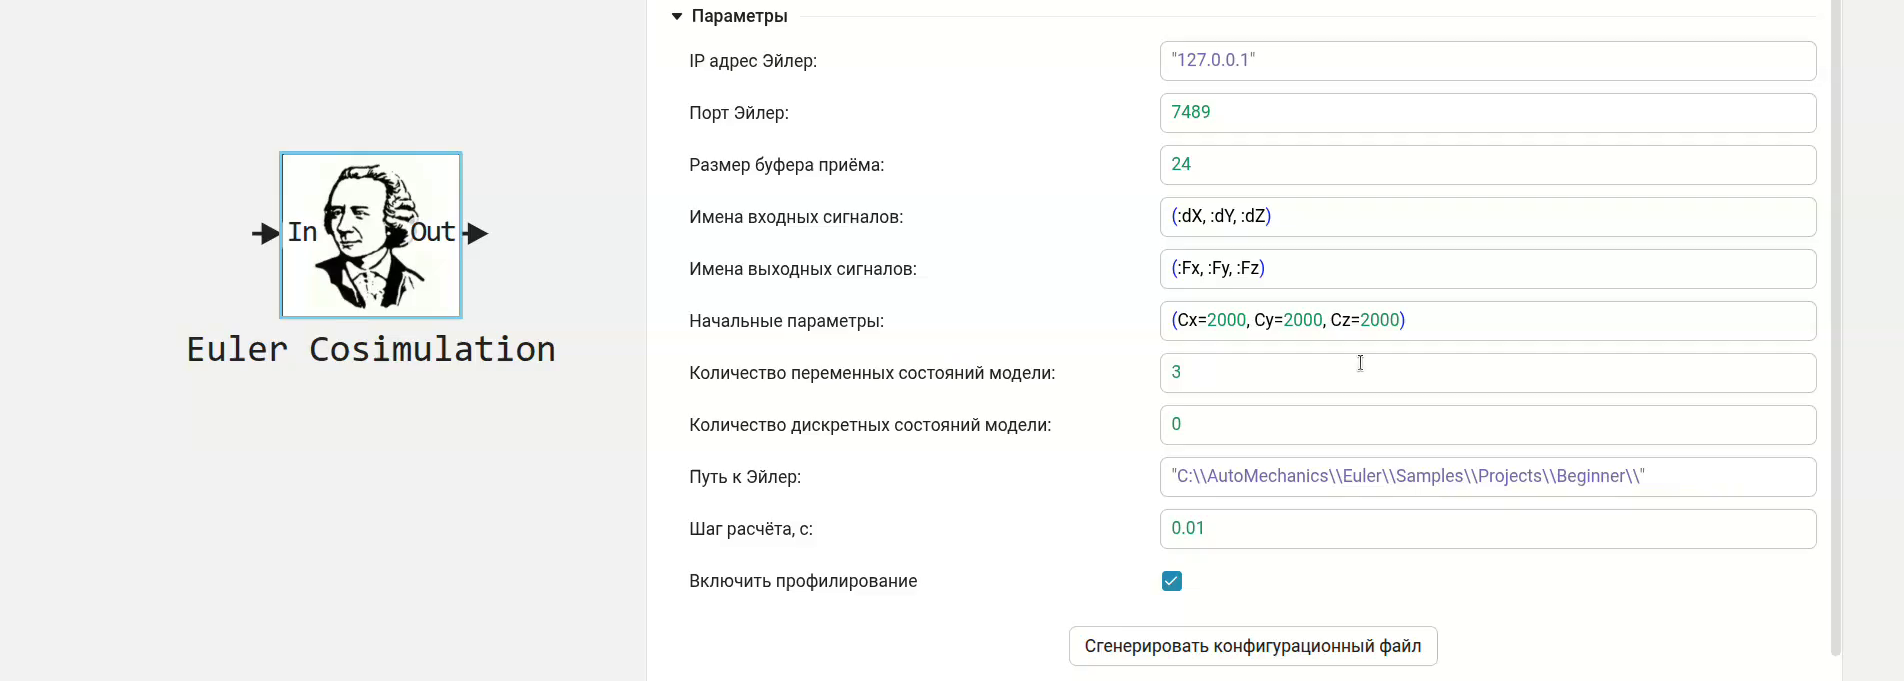Click the discrete states count field
This screenshot has width=1904, height=681.
click(1487, 425)
